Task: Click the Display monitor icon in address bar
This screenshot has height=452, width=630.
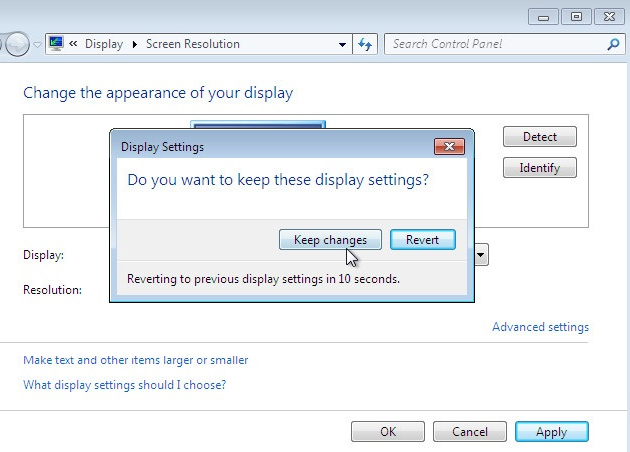Action: coord(56,44)
